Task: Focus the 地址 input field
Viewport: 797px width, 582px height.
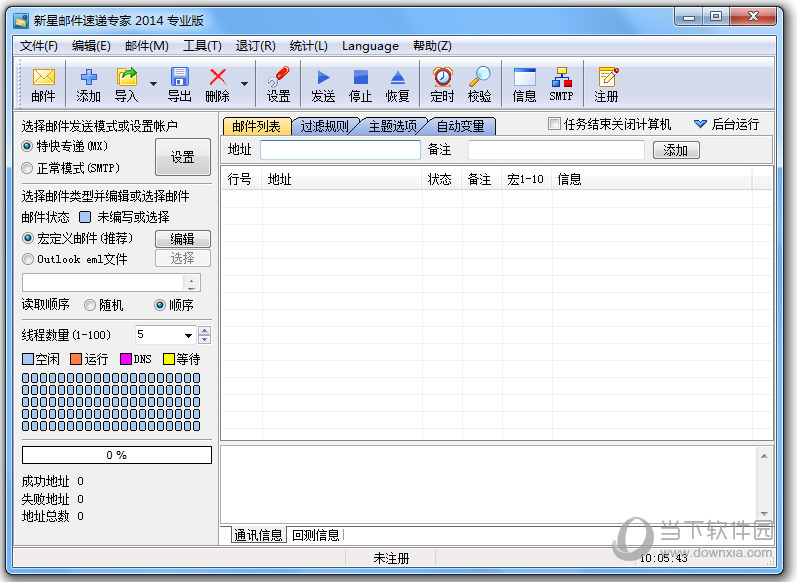Action: tap(340, 150)
